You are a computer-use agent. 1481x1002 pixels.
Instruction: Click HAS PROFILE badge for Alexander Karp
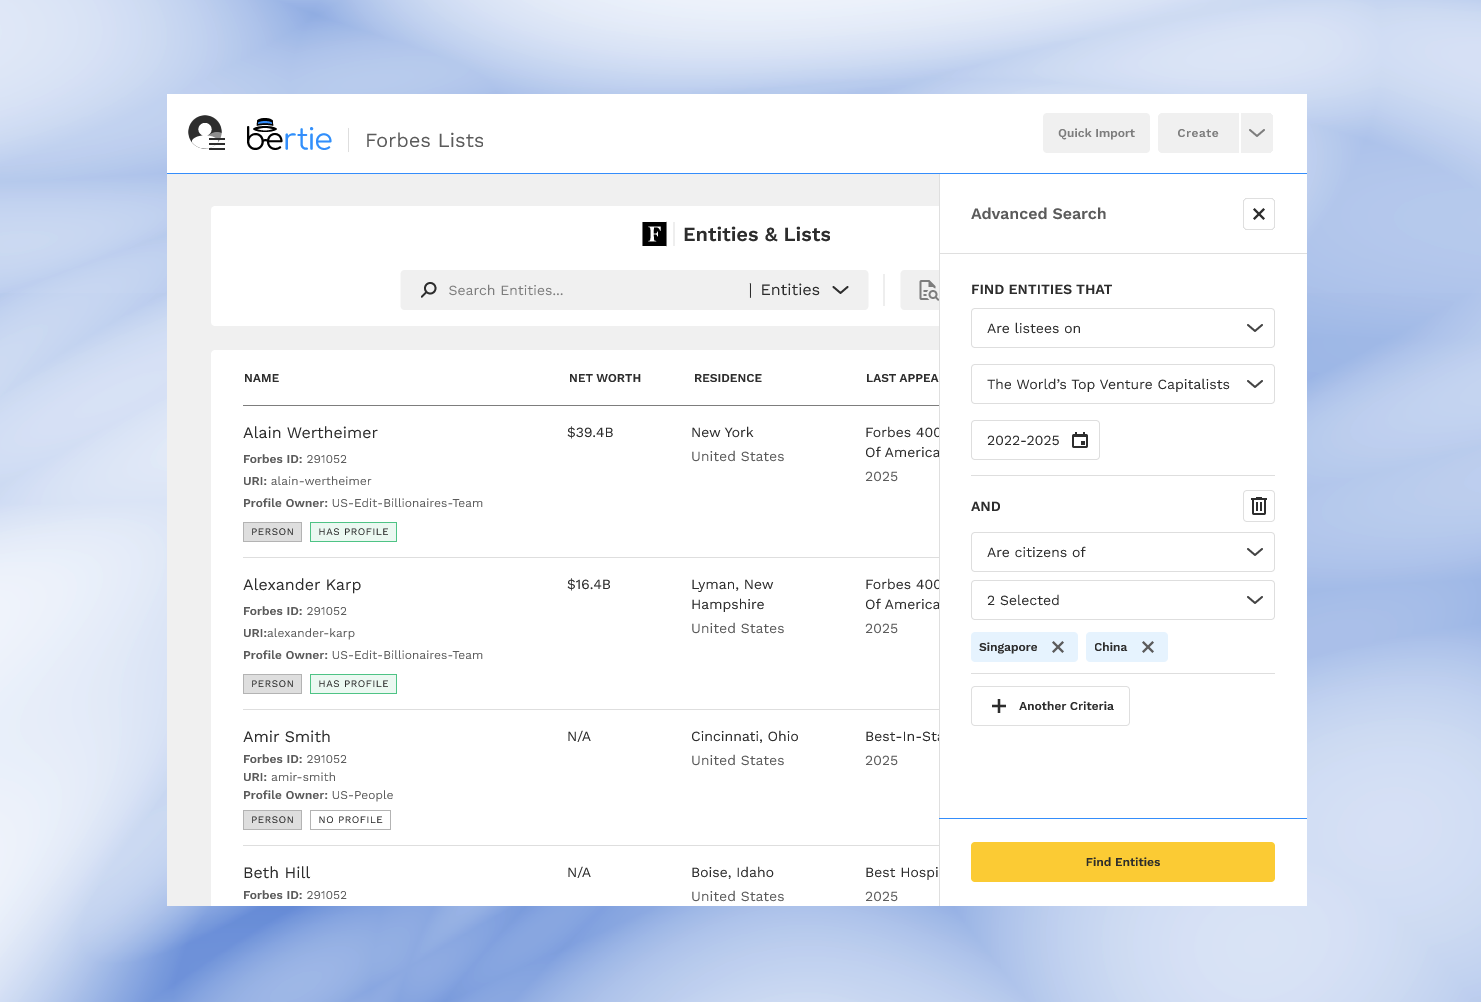tap(353, 684)
